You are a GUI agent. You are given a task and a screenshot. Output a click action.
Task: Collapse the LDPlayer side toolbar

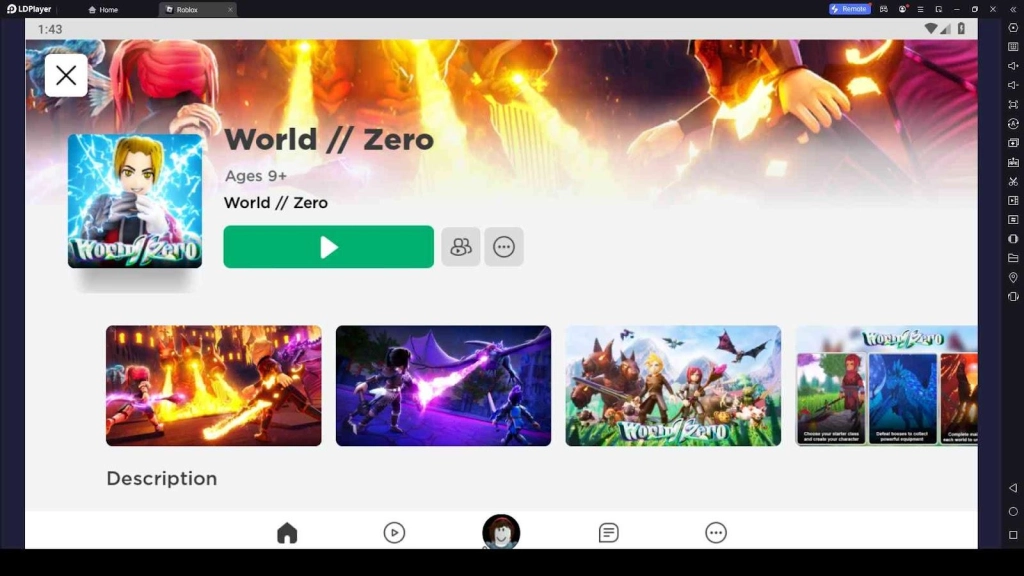[1013, 9]
